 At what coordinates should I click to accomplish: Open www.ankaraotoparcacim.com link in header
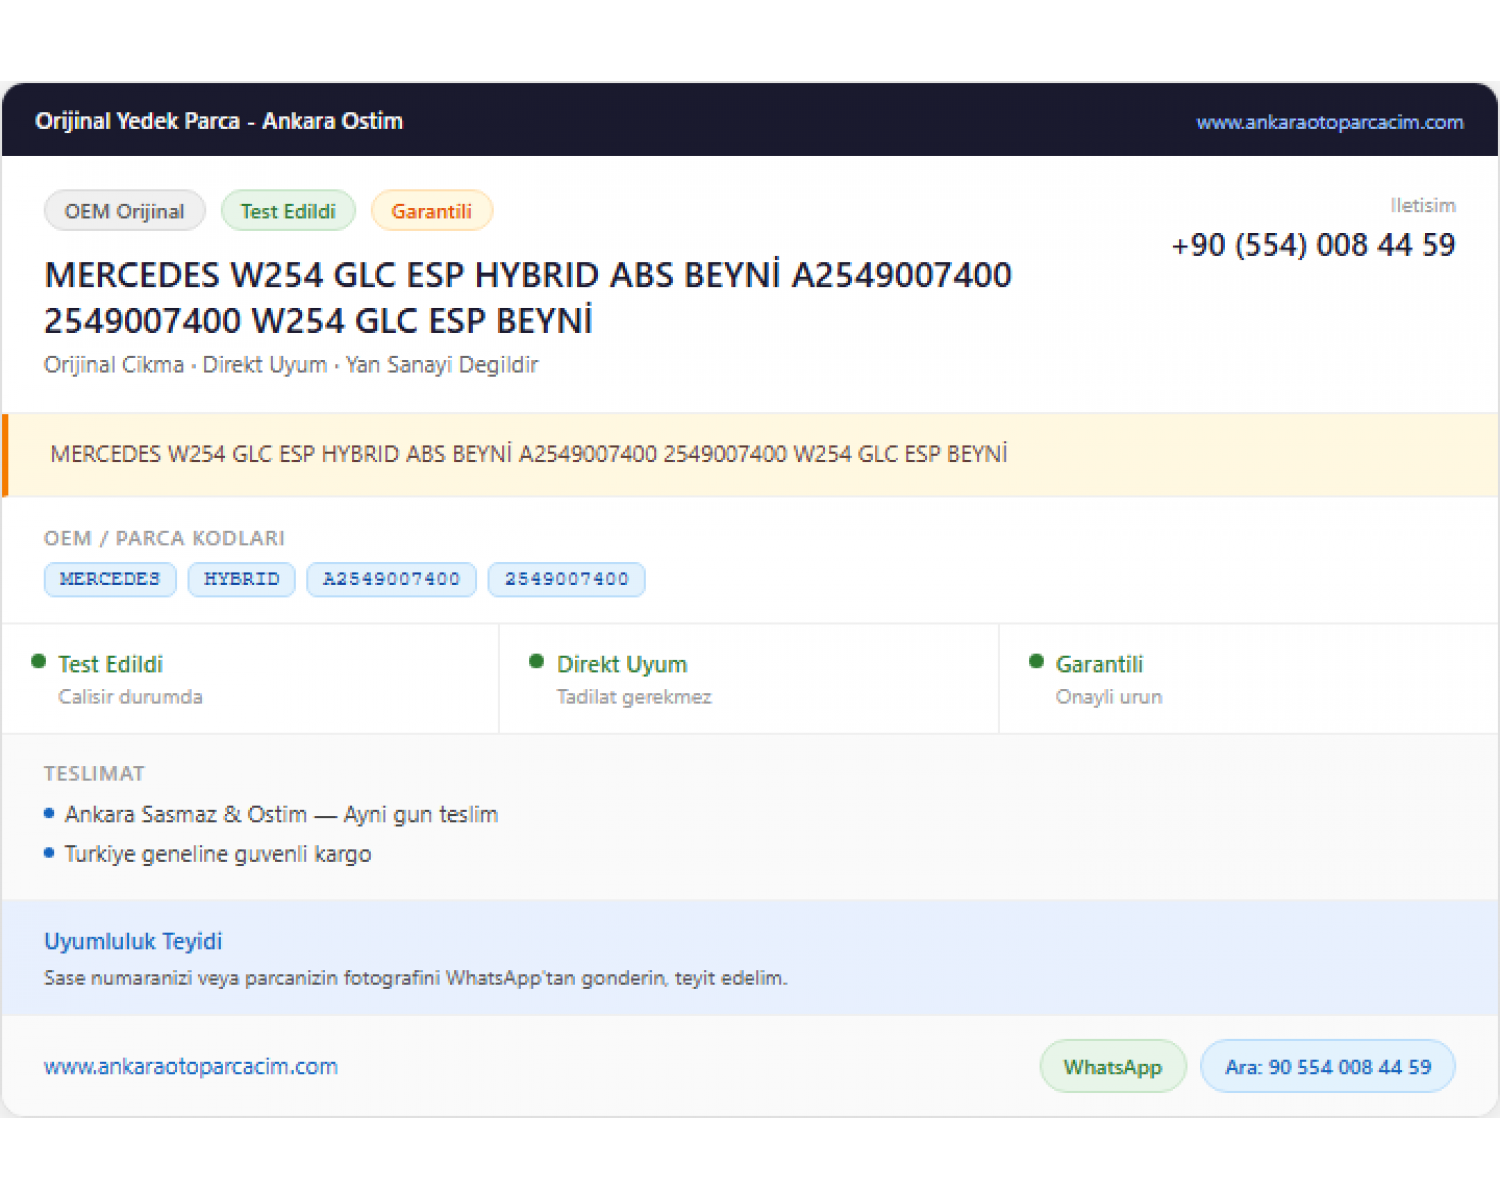[x=1330, y=122]
